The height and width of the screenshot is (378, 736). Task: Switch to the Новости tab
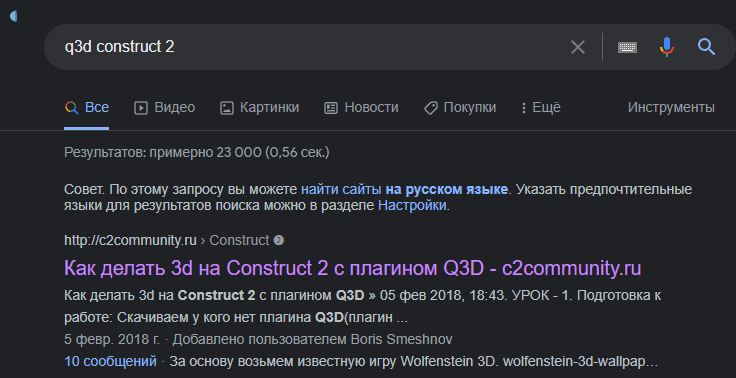pos(361,108)
